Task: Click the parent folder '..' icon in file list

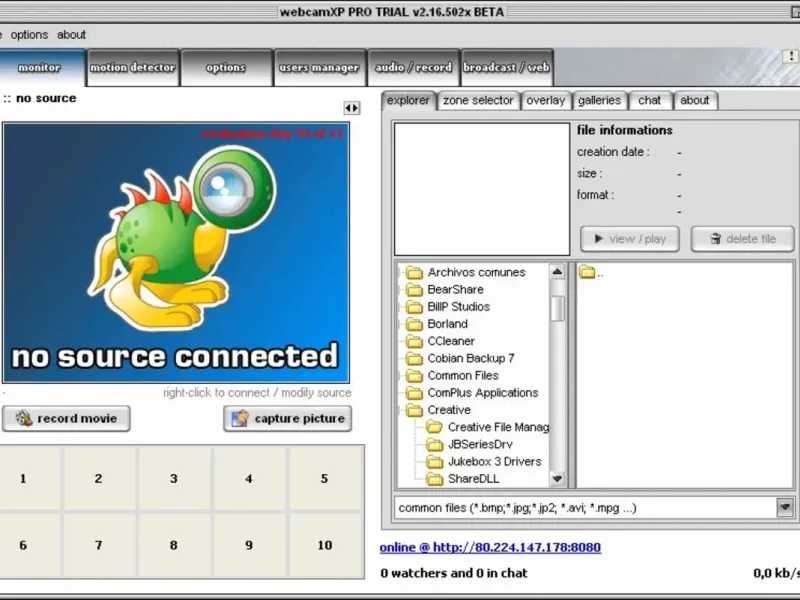Action: (587, 272)
